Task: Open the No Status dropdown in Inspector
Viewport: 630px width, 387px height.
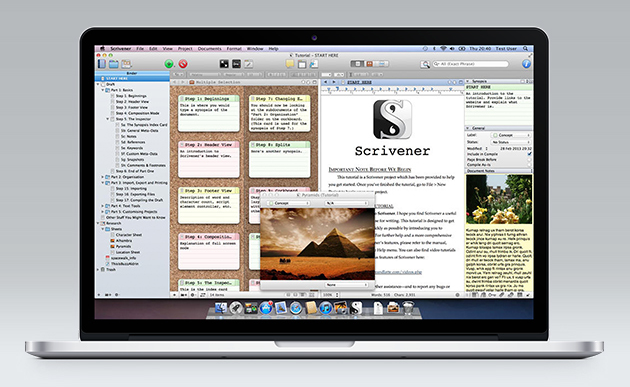Action: pos(511,142)
